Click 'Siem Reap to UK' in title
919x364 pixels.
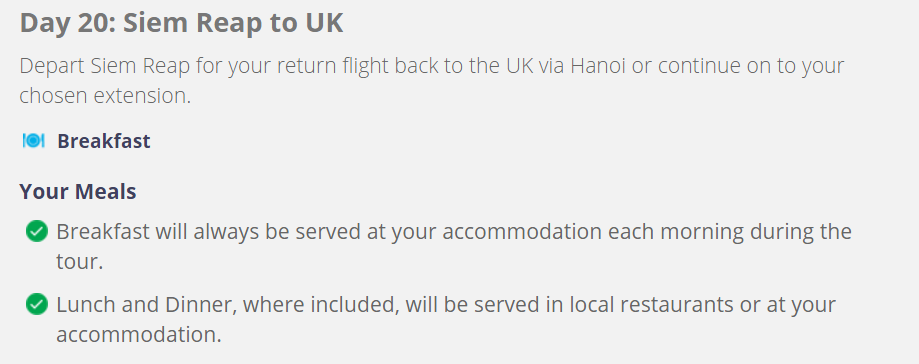coord(233,23)
